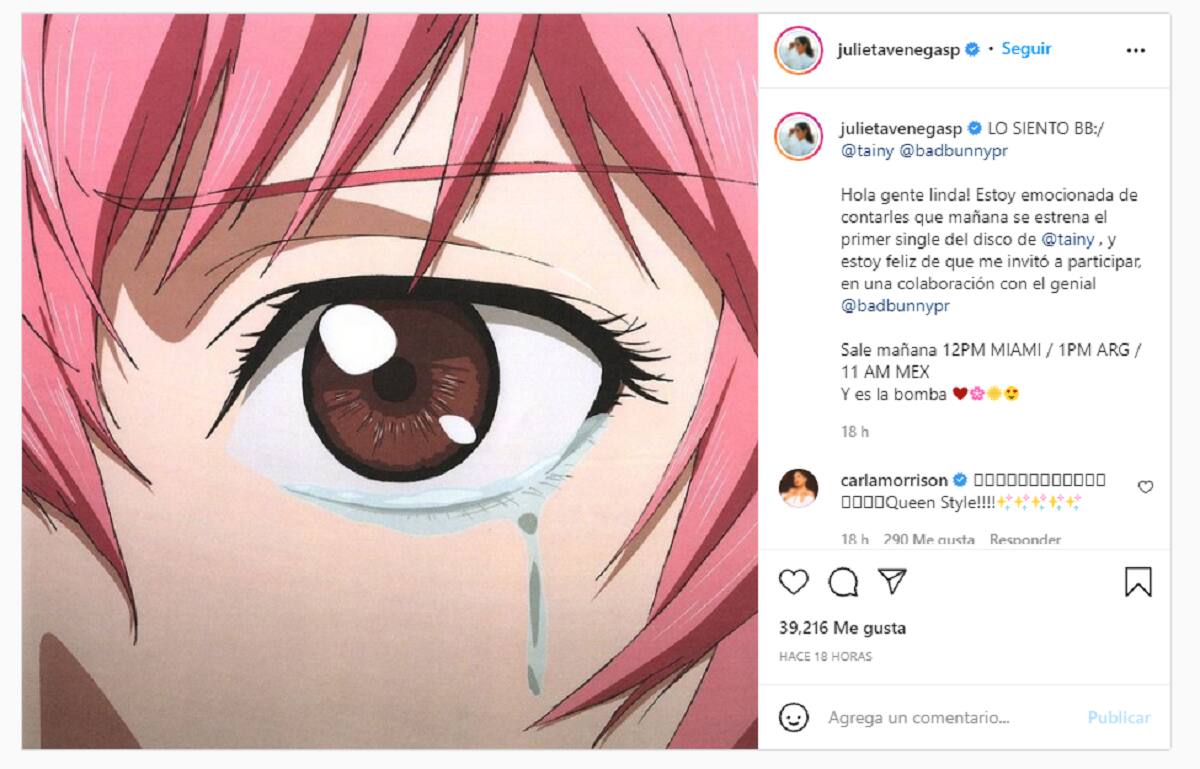Save post with bookmark icon
The image size is (1200, 769).
pyautogui.click(x=1138, y=581)
